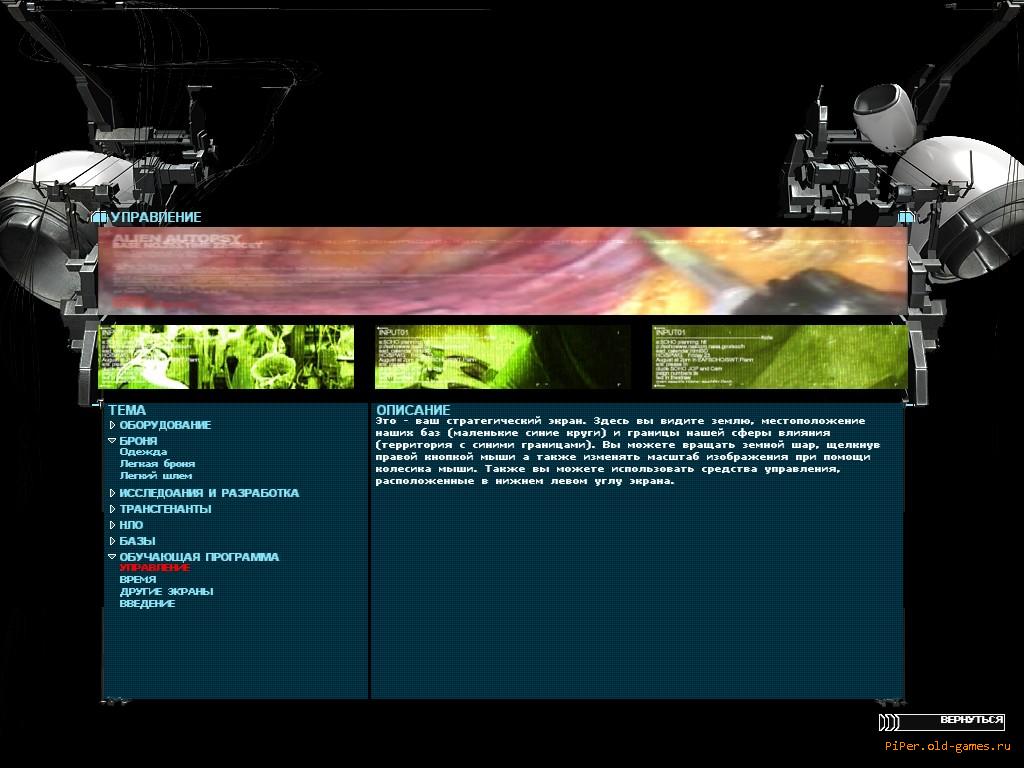Expand the ОБОРУДОВАНИЕ category arrow
The width and height of the screenshot is (1024, 768).
click(x=113, y=425)
